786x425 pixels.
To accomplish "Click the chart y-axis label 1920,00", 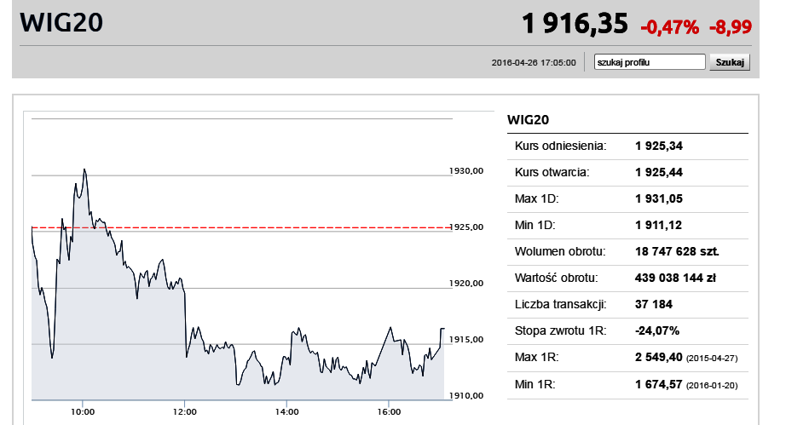I will 466,283.
